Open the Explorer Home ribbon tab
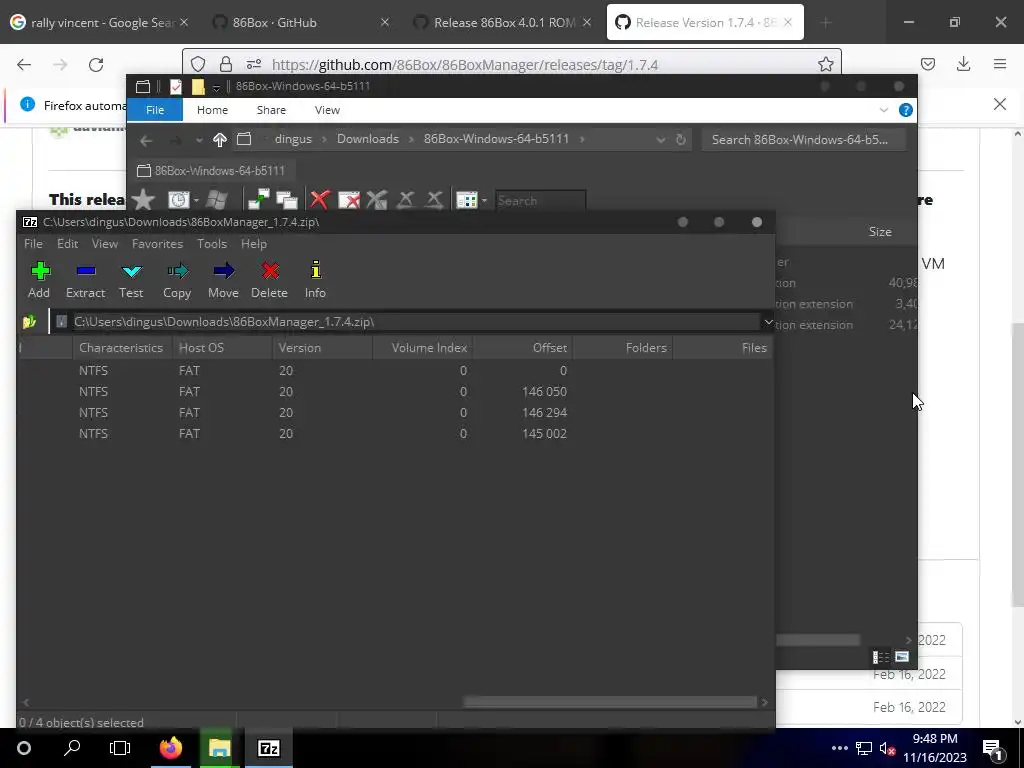Screen dimensions: 1024x768 tap(212, 110)
